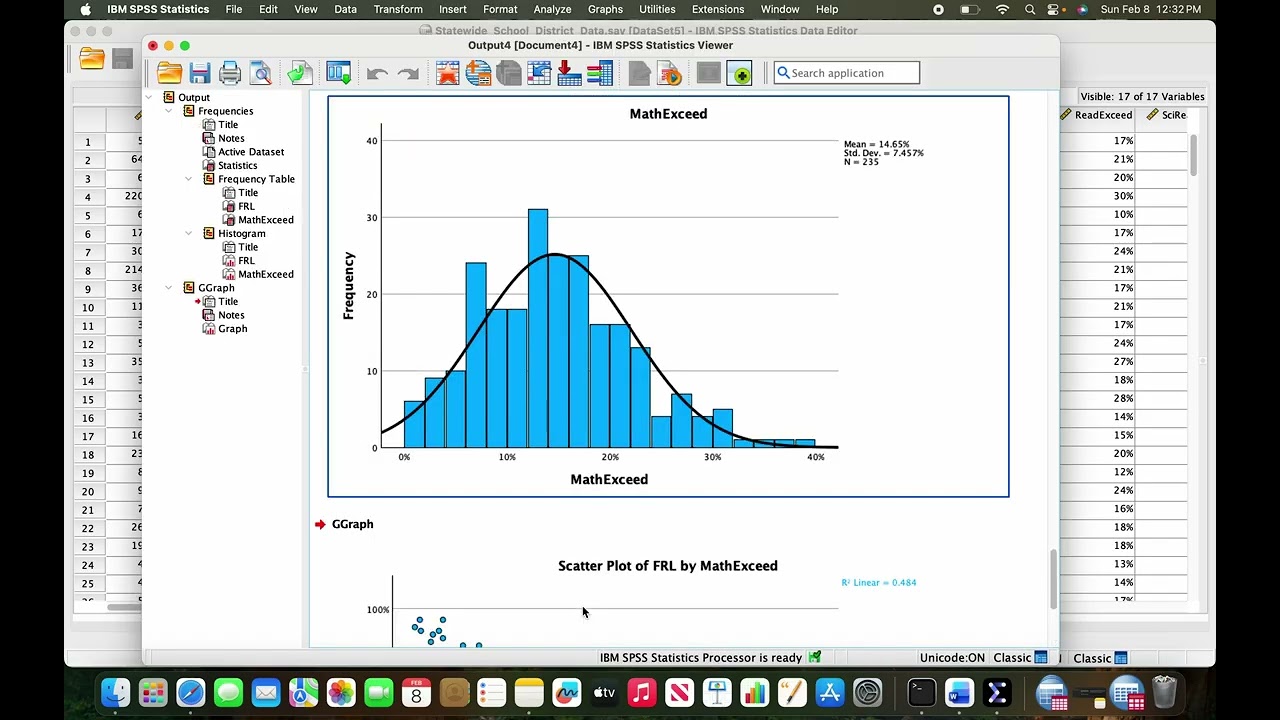Select MathExceed under Histogram in outline
The height and width of the screenshot is (720, 1280).
click(x=266, y=274)
